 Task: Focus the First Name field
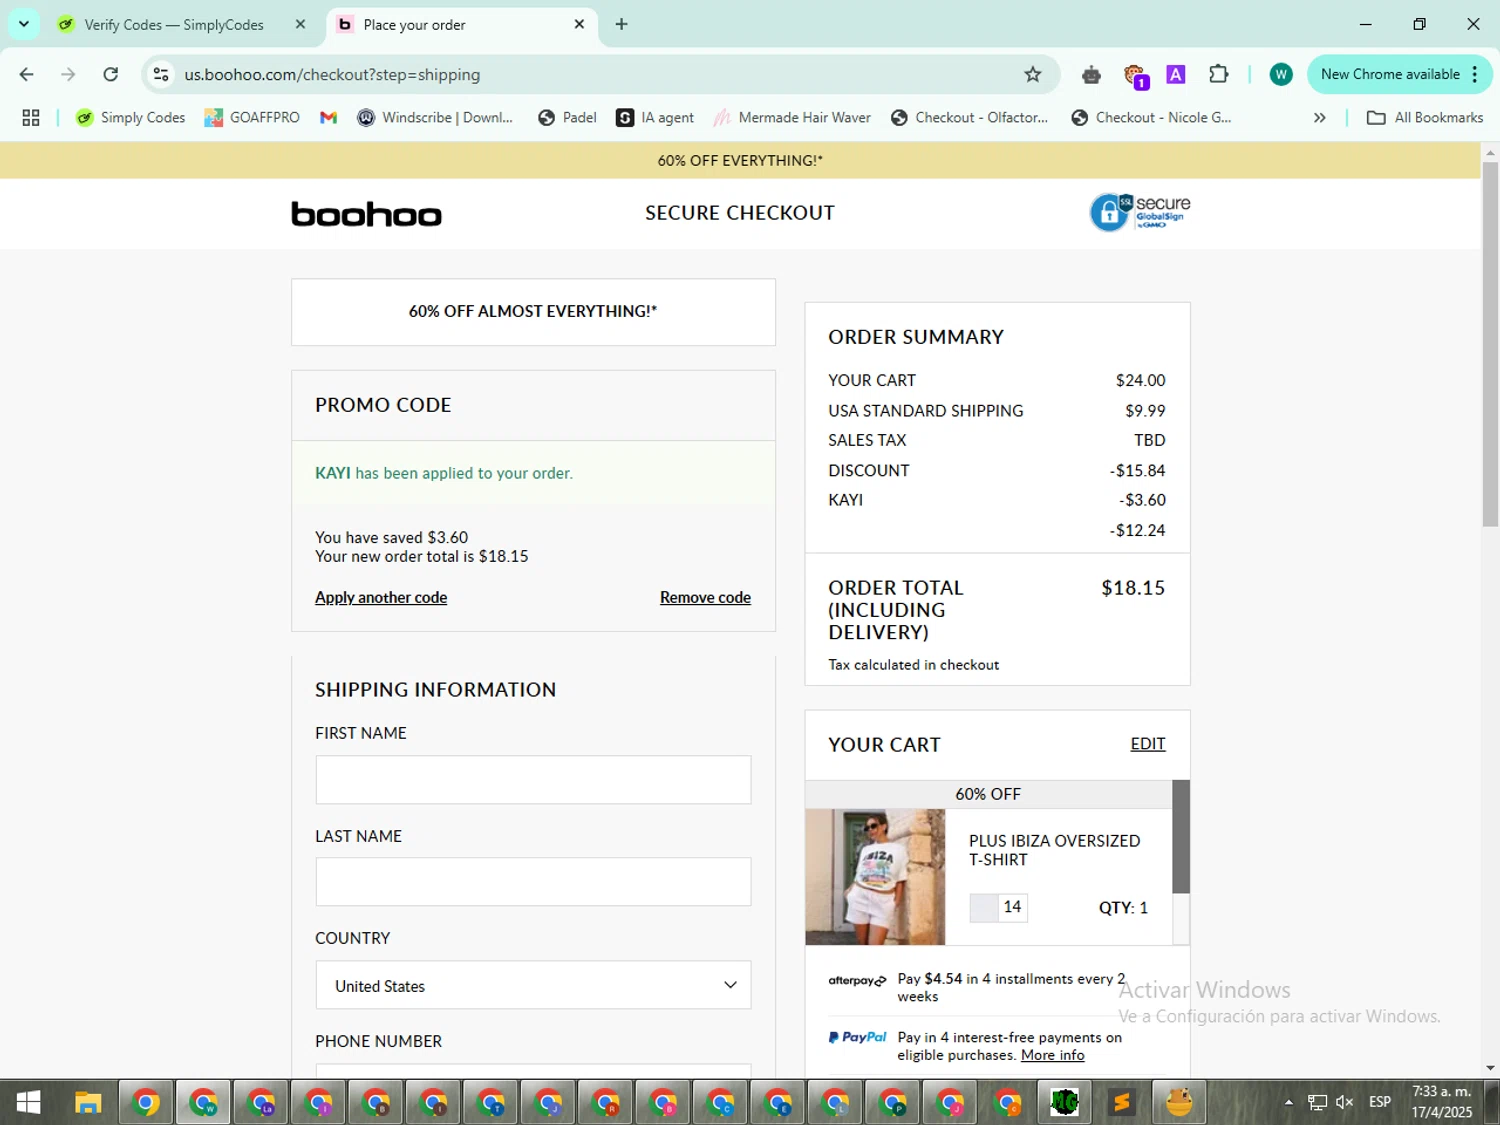pos(533,780)
